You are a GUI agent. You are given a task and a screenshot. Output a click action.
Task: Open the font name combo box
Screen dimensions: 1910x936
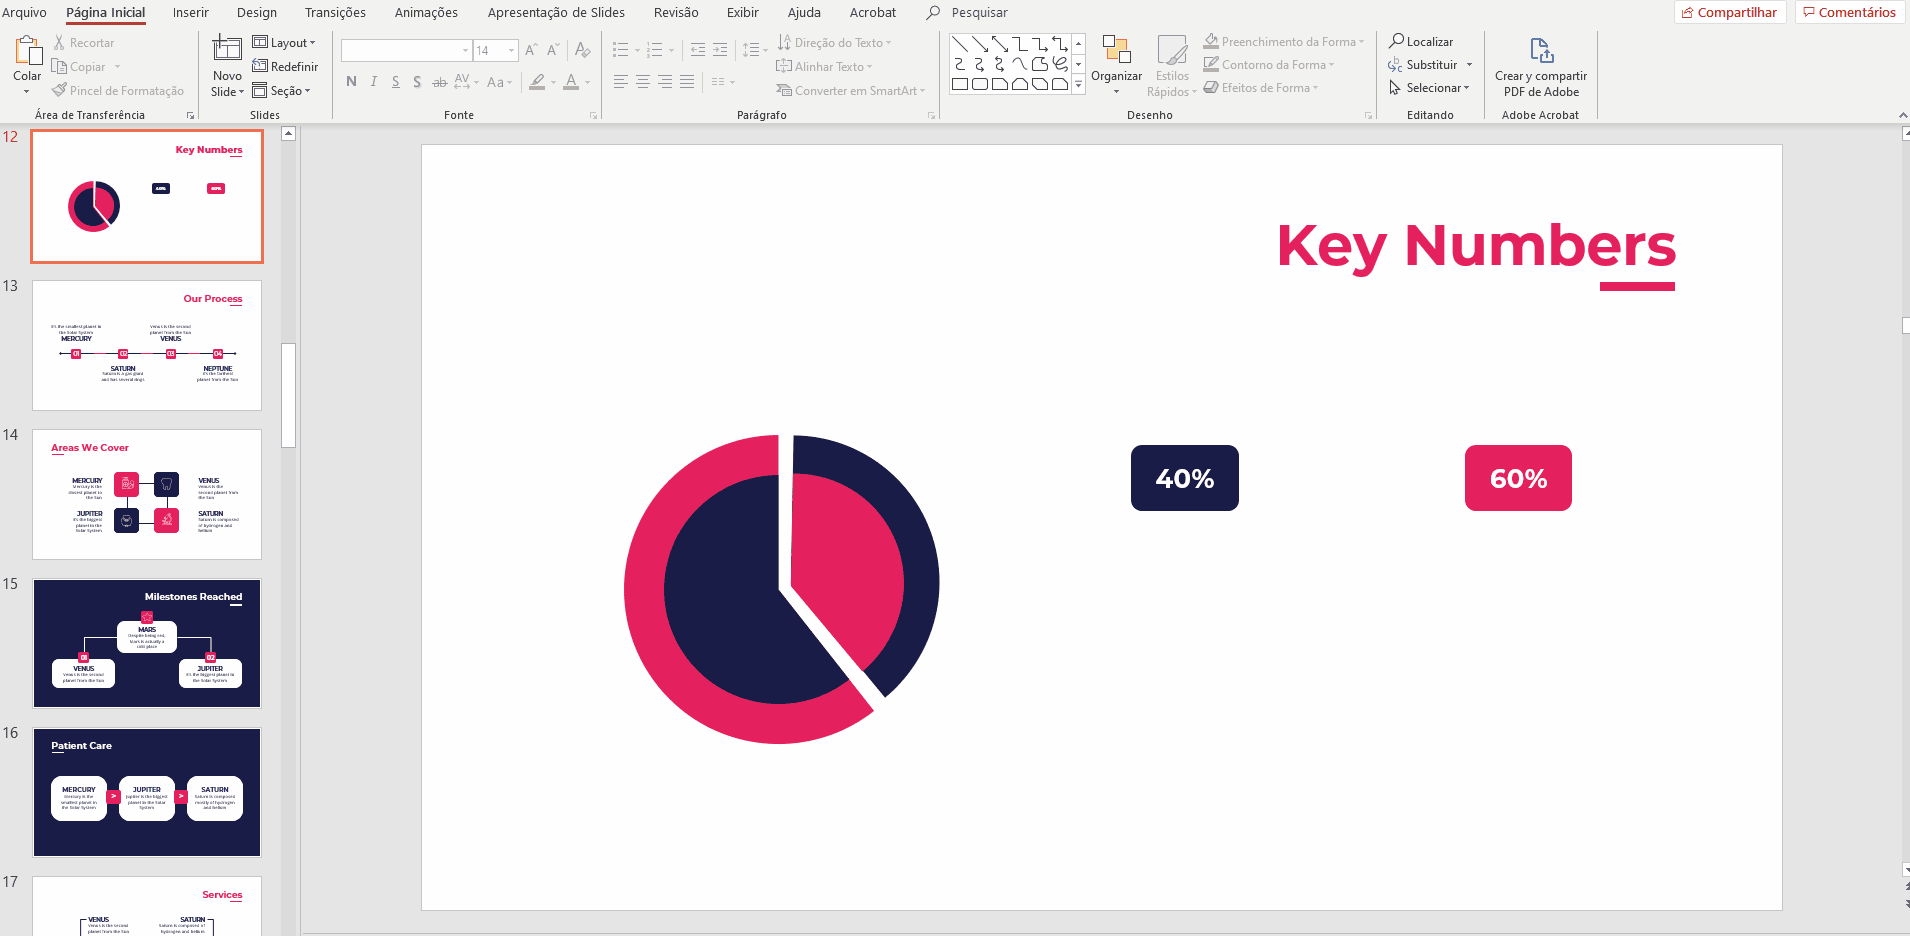[x=406, y=50]
